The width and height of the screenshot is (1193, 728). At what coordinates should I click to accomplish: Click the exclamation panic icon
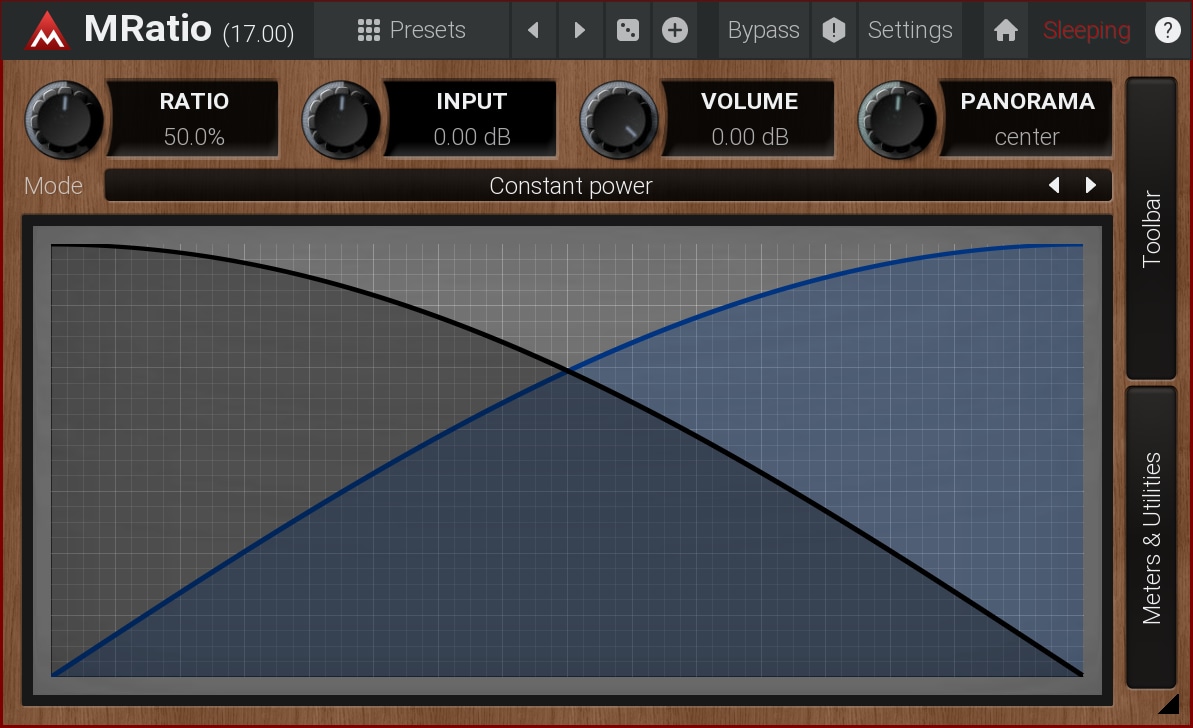click(x=833, y=30)
